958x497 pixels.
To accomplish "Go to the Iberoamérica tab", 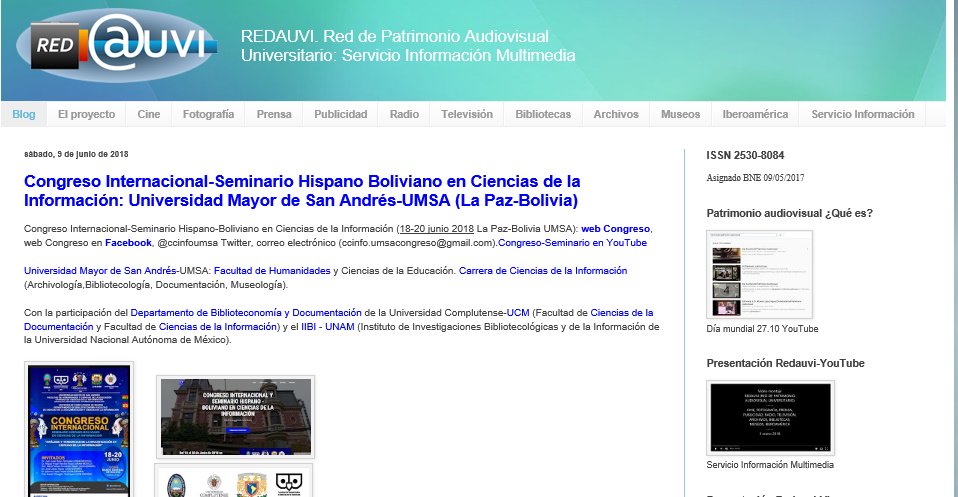I will tap(755, 114).
